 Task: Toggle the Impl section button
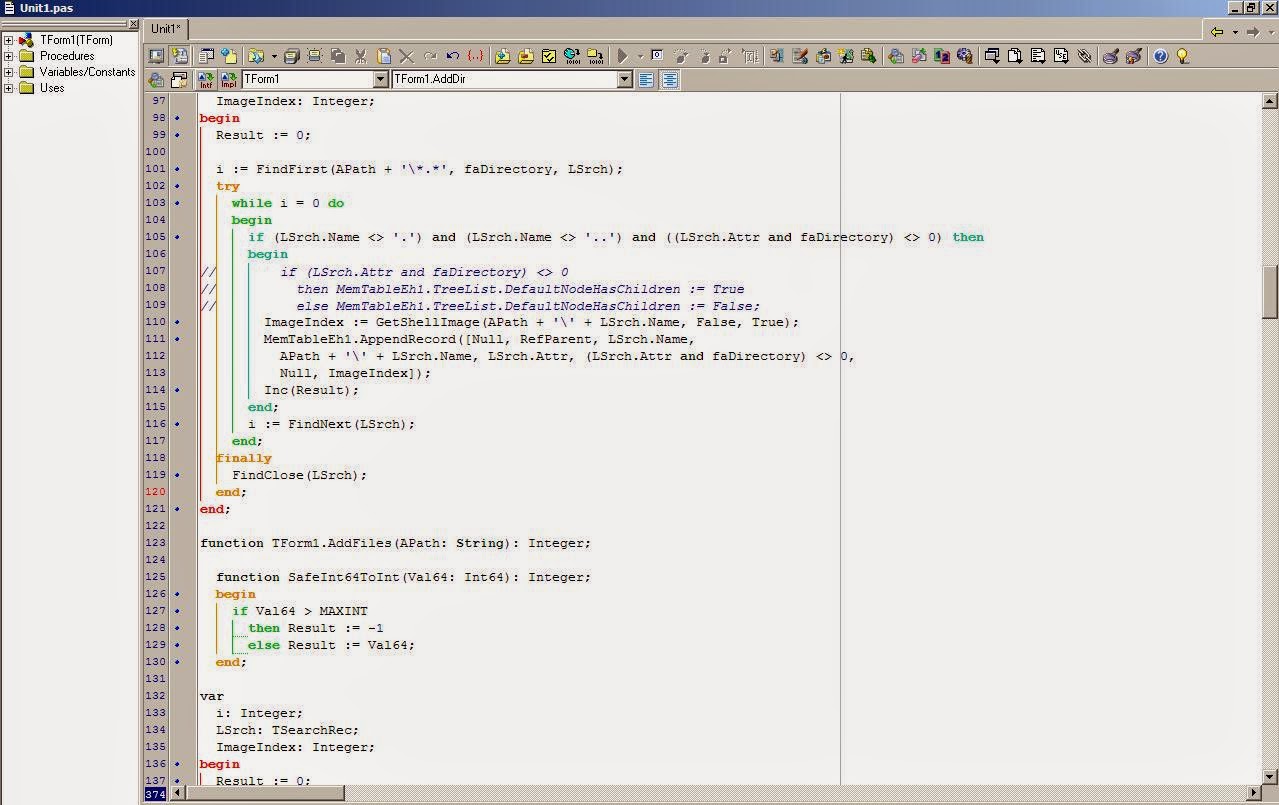(x=229, y=80)
